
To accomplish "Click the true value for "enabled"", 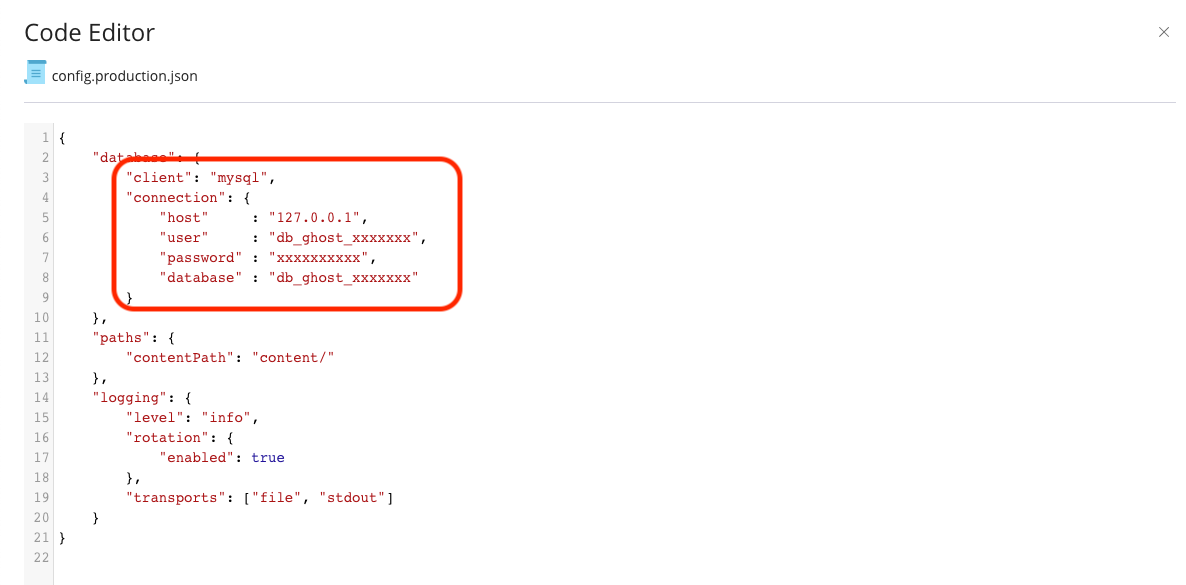I will pyautogui.click(x=268, y=458).
